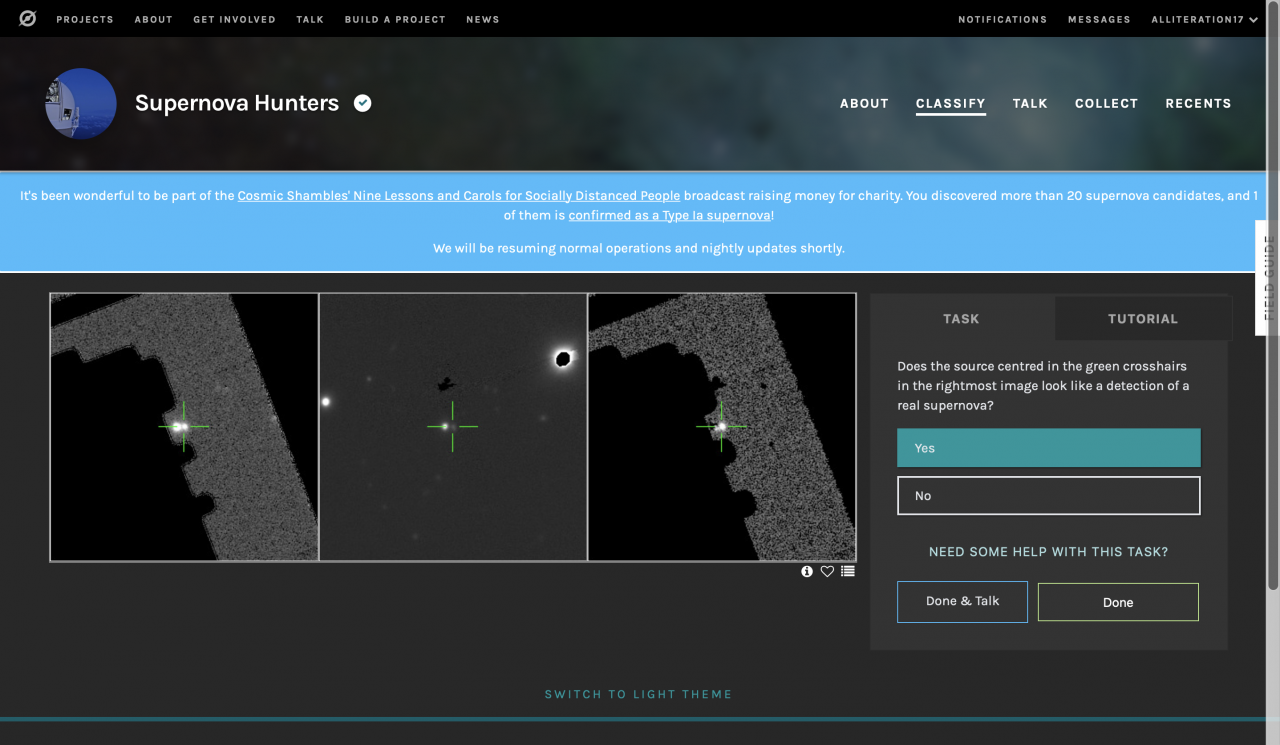The height and width of the screenshot is (745, 1280).
Task: Add subject to collection list icon
Action: click(x=848, y=571)
